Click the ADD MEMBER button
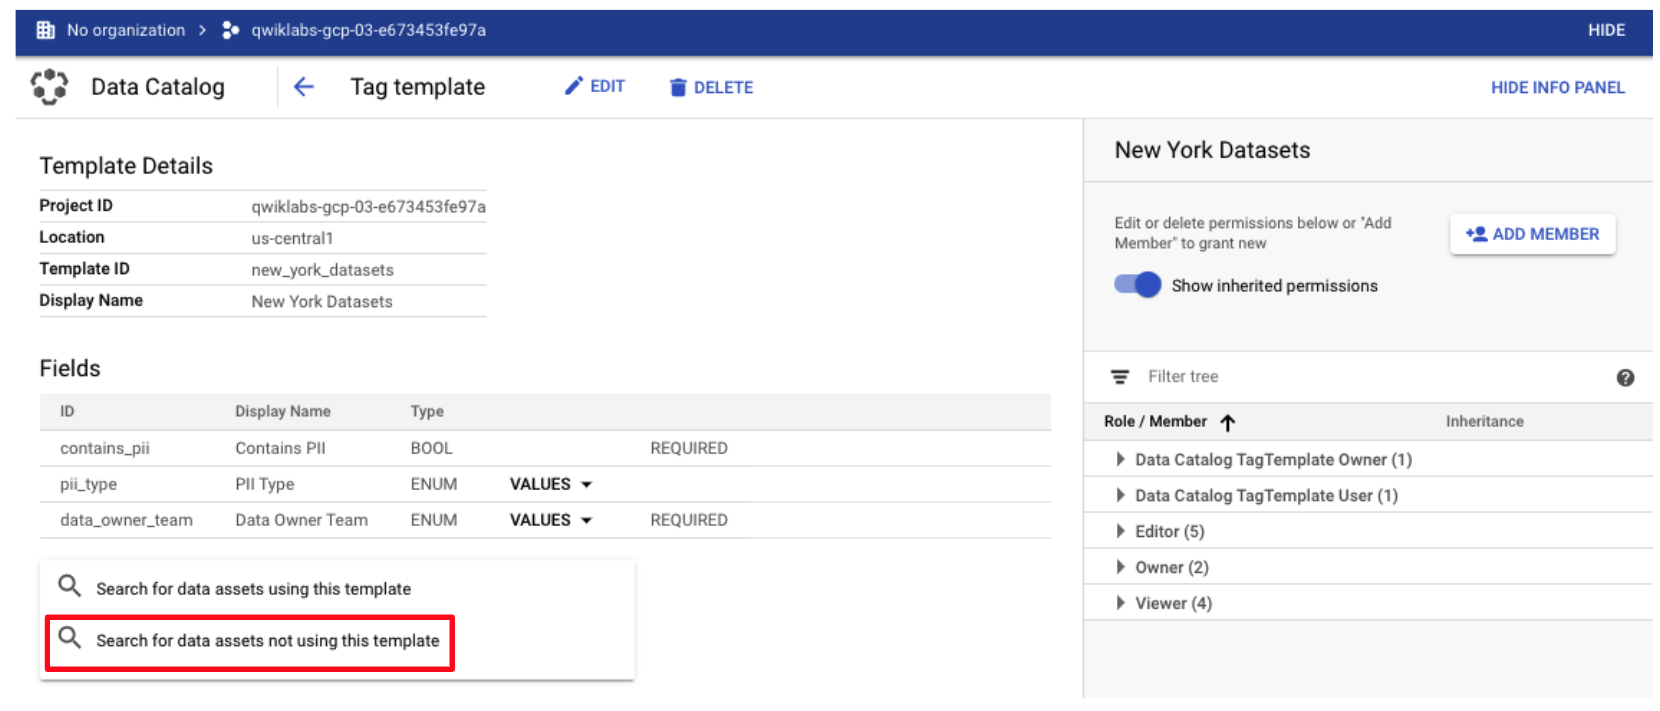The image size is (1660, 711). tap(1532, 234)
